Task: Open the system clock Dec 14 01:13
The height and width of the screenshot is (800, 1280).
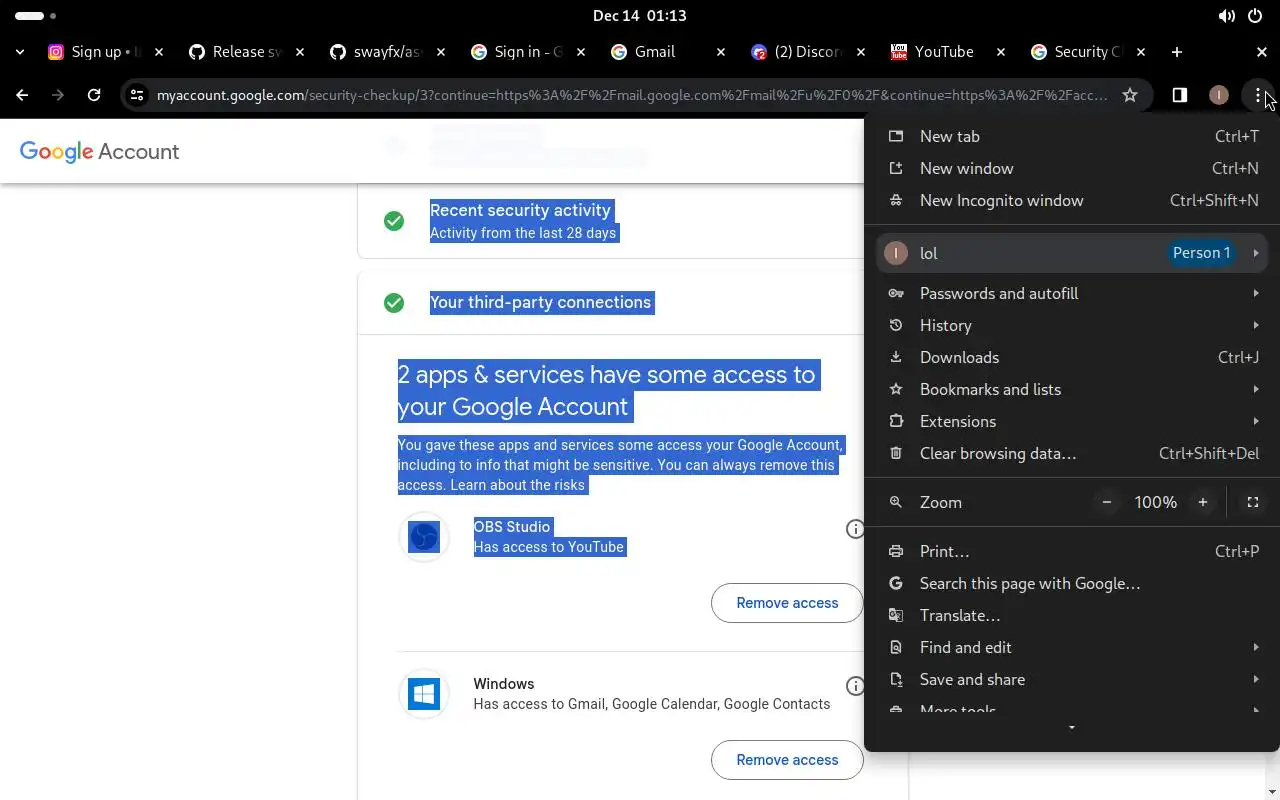Action: click(639, 15)
